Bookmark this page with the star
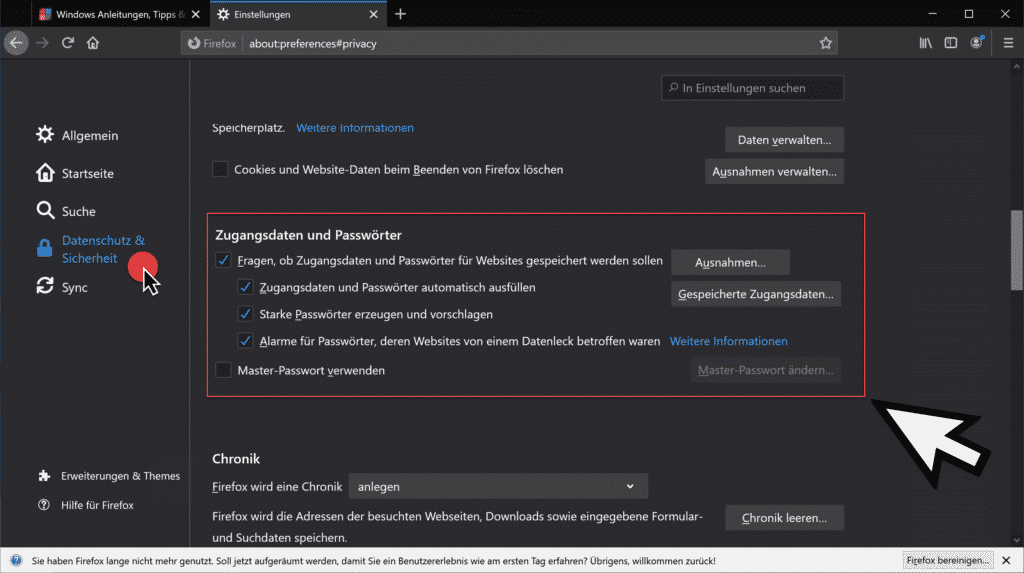1024x573 pixels. 825,43
